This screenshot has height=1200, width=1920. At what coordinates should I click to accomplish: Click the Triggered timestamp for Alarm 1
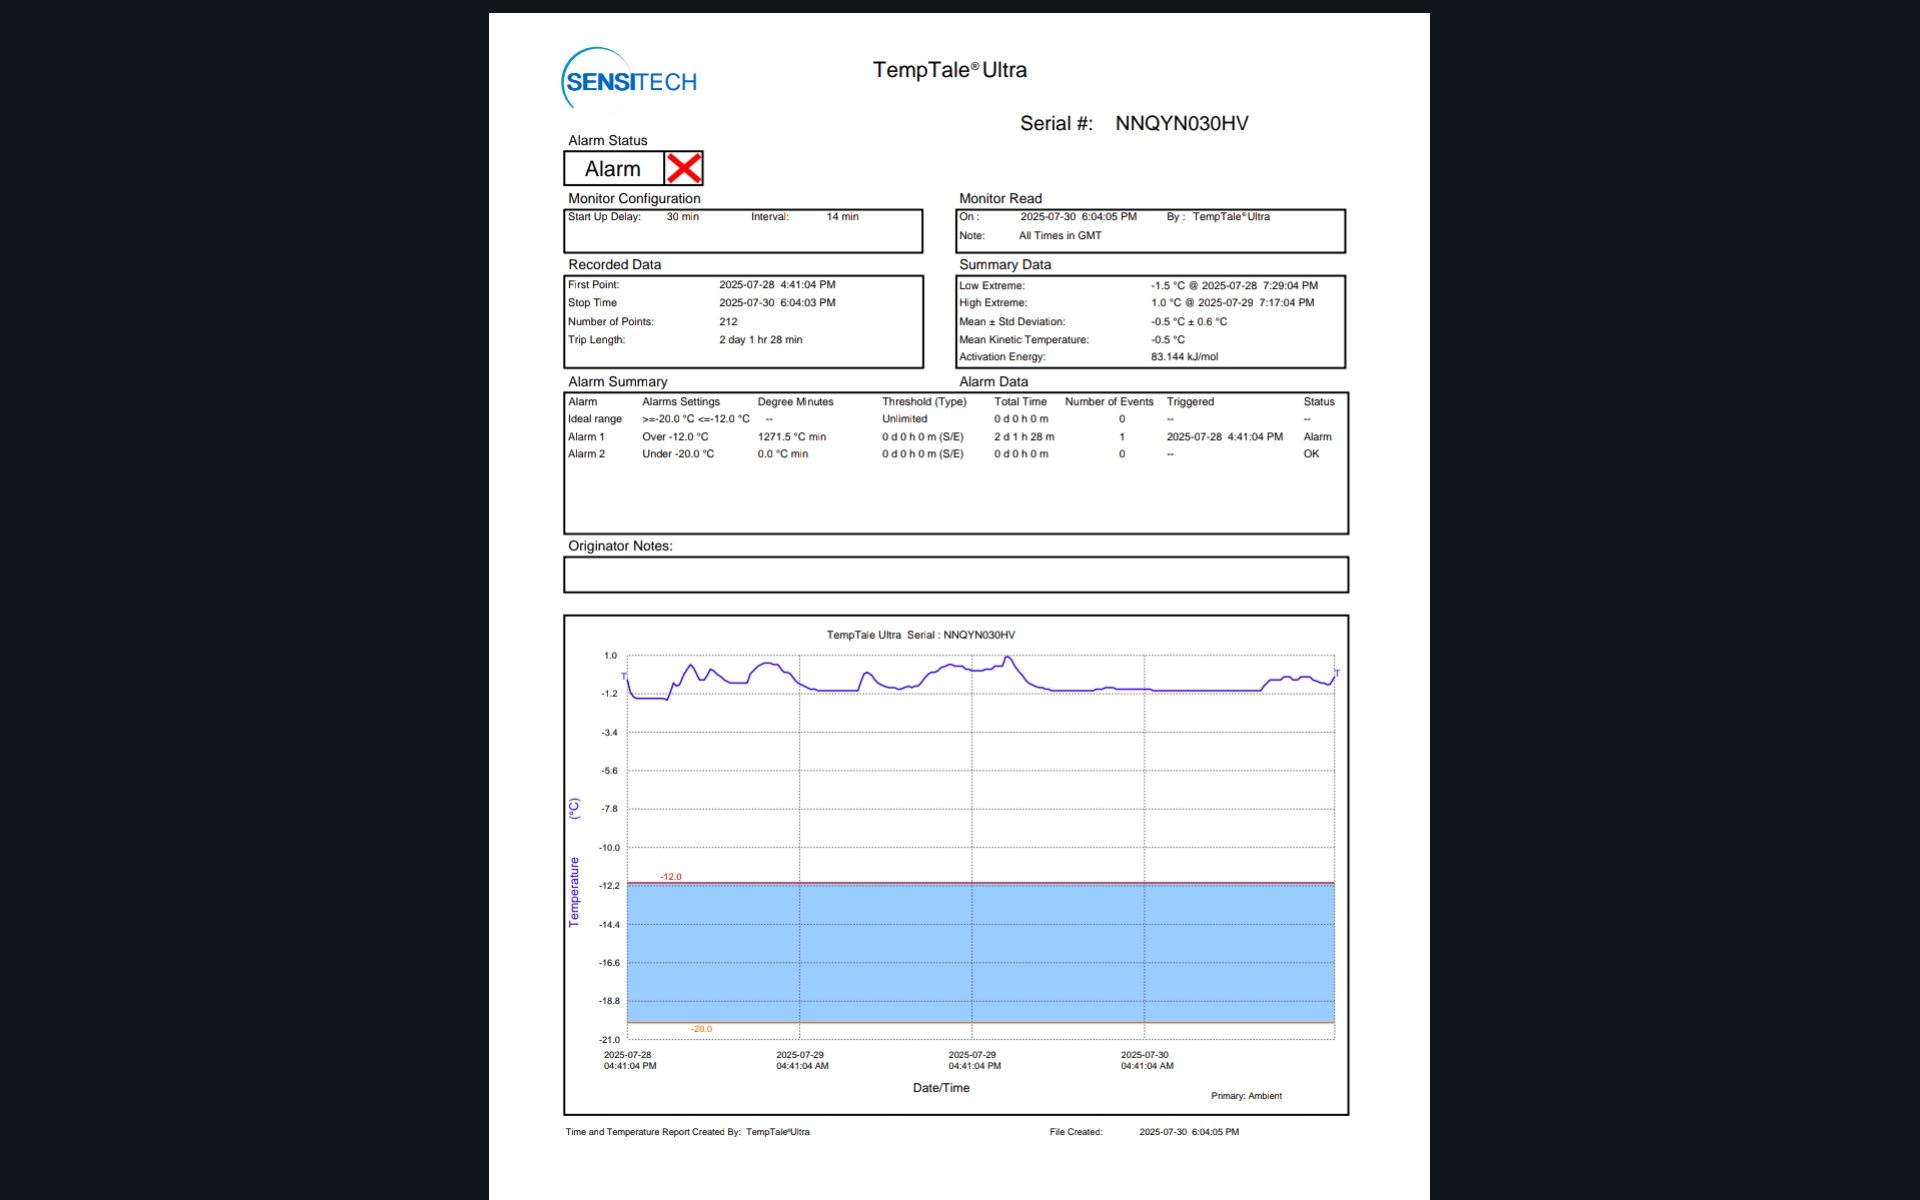[x=1224, y=437]
